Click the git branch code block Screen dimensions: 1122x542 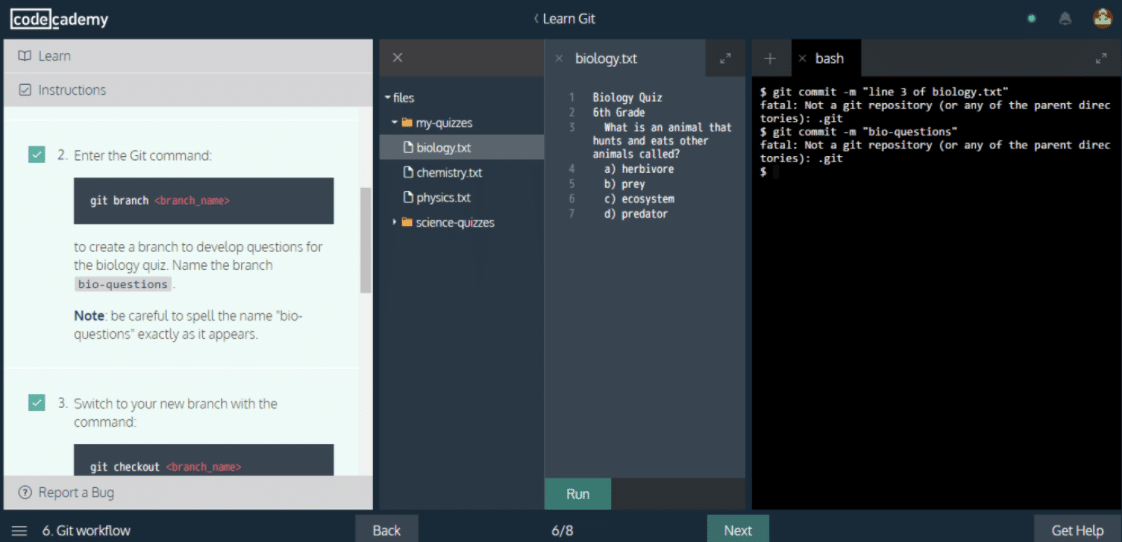point(203,201)
